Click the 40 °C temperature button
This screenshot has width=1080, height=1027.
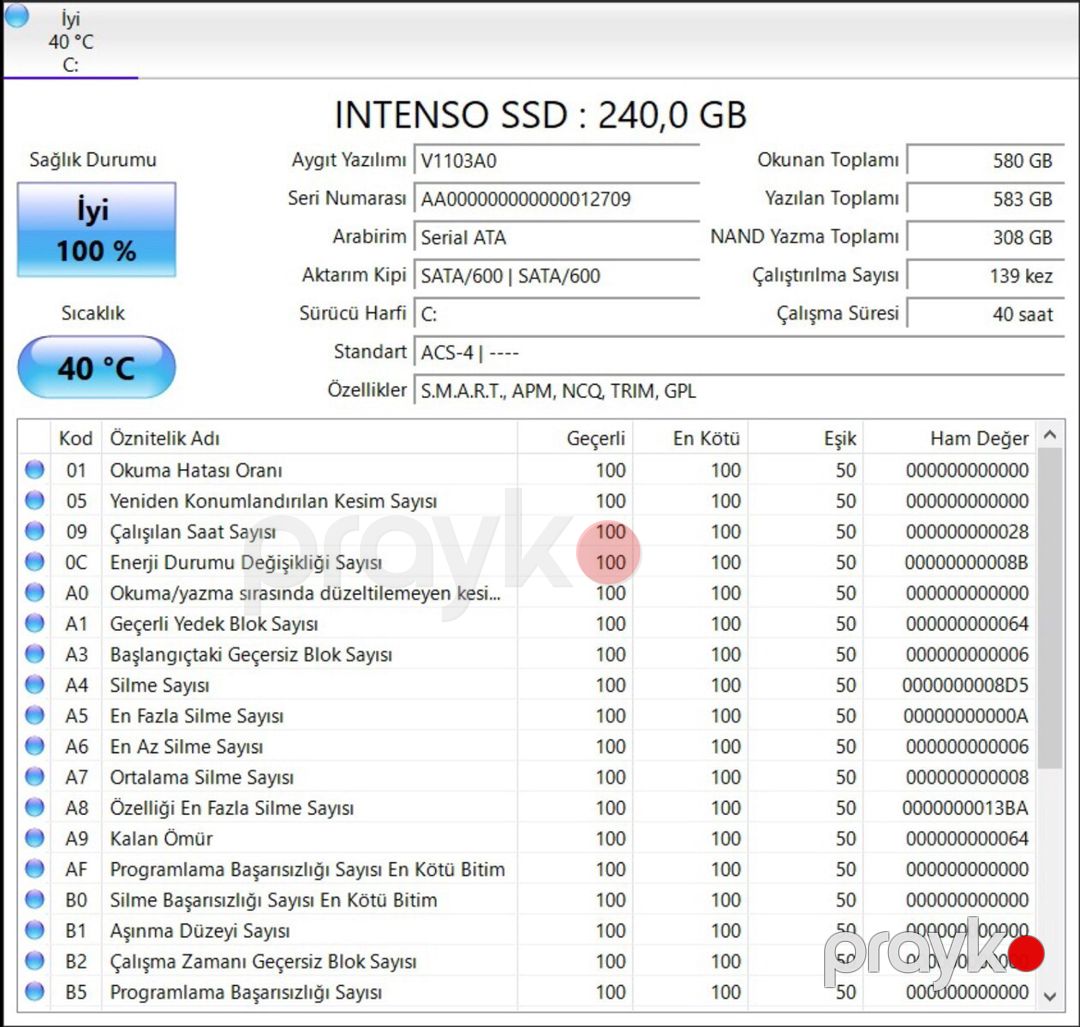pos(96,368)
